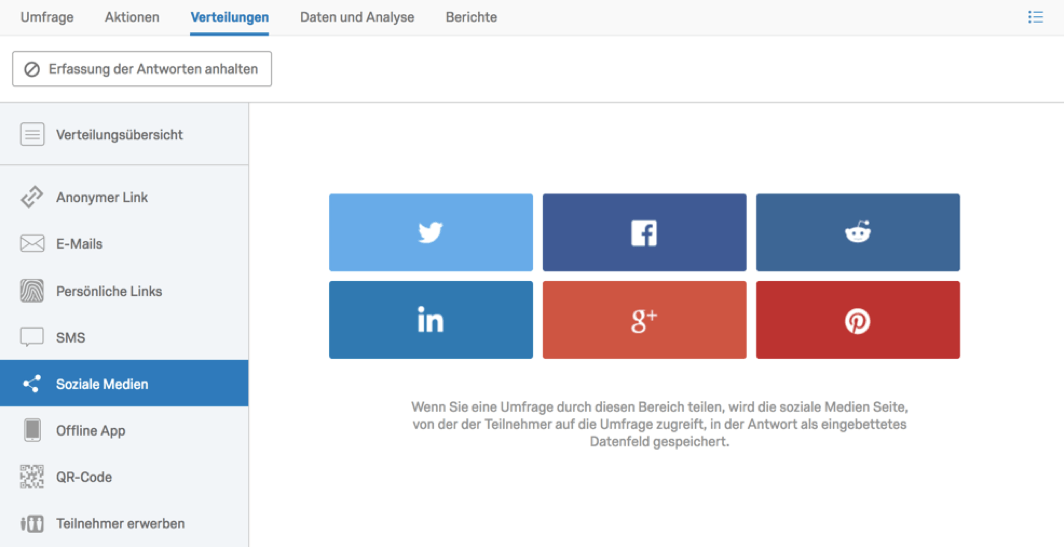Open the Umfrage tab
The image size is (1064, 547).
tap(47, 18)
